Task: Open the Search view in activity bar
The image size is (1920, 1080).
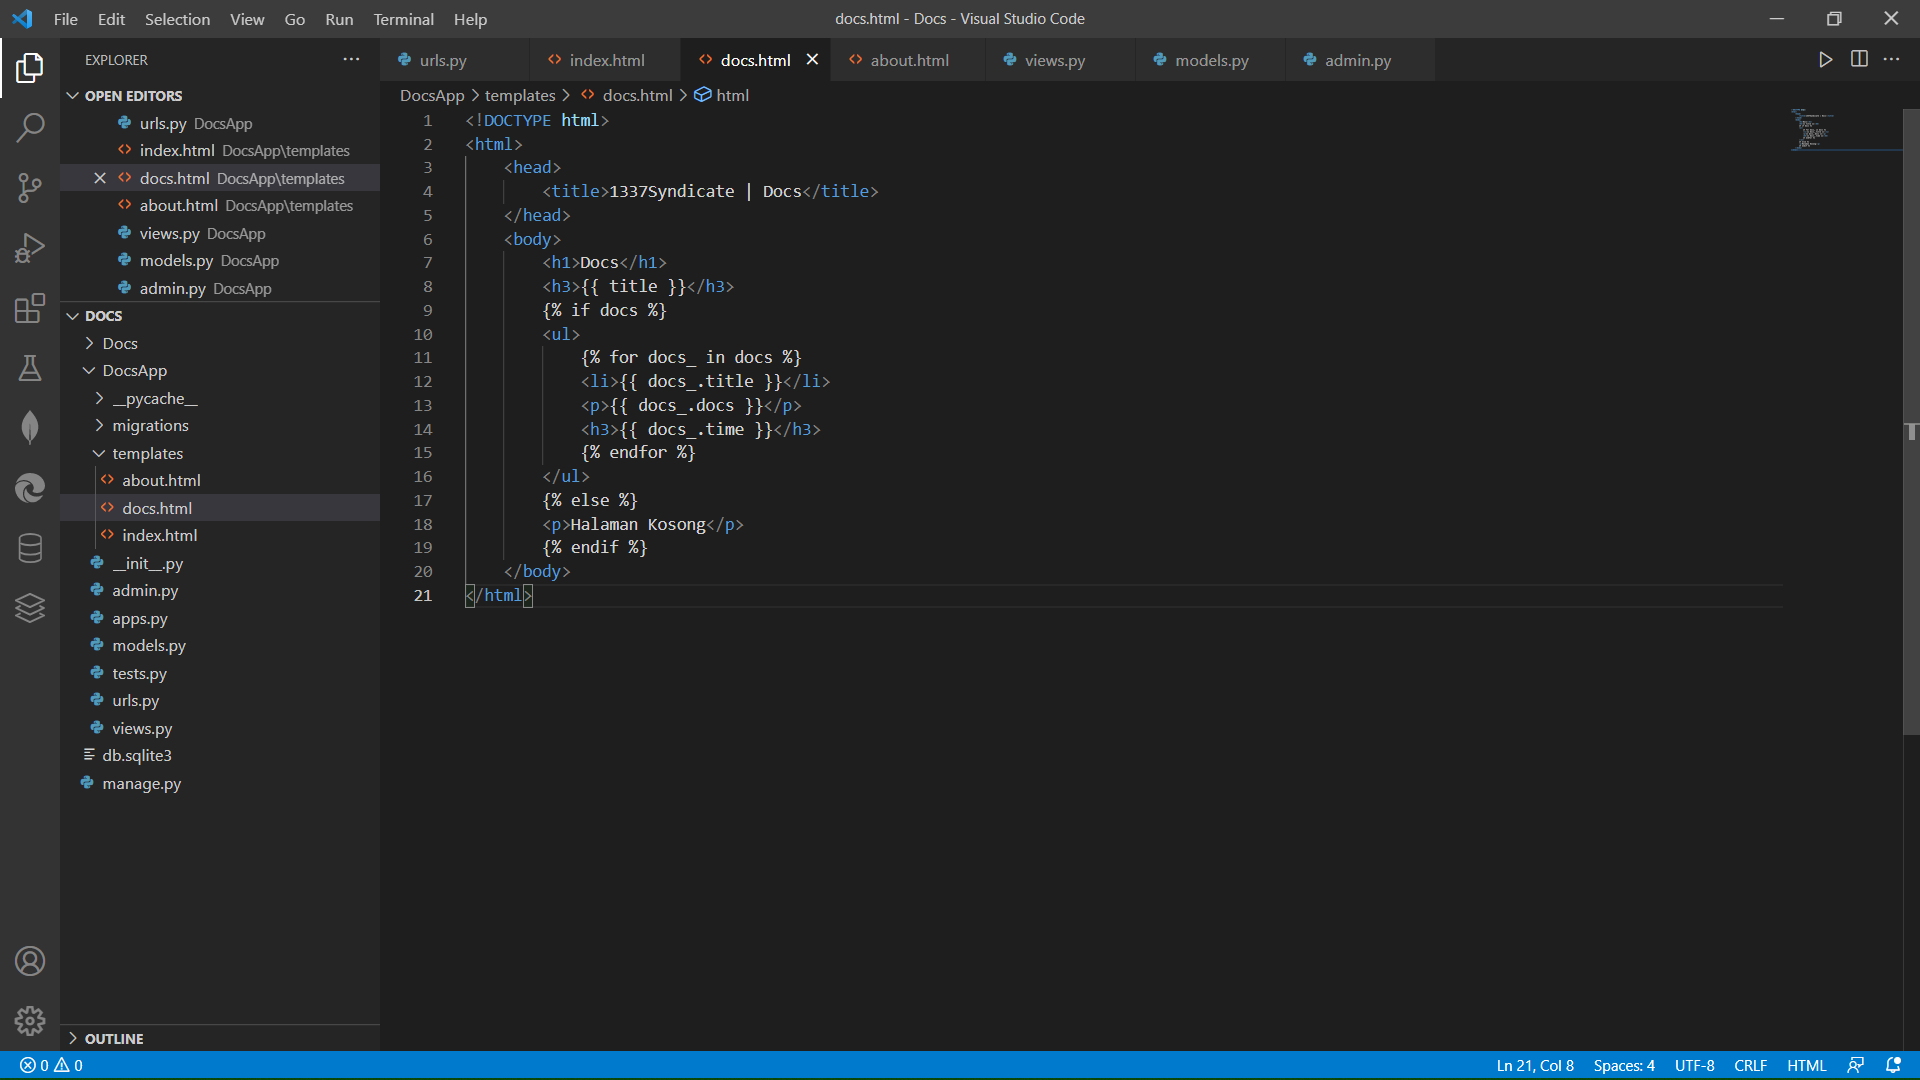Action: tap(30, 127)
